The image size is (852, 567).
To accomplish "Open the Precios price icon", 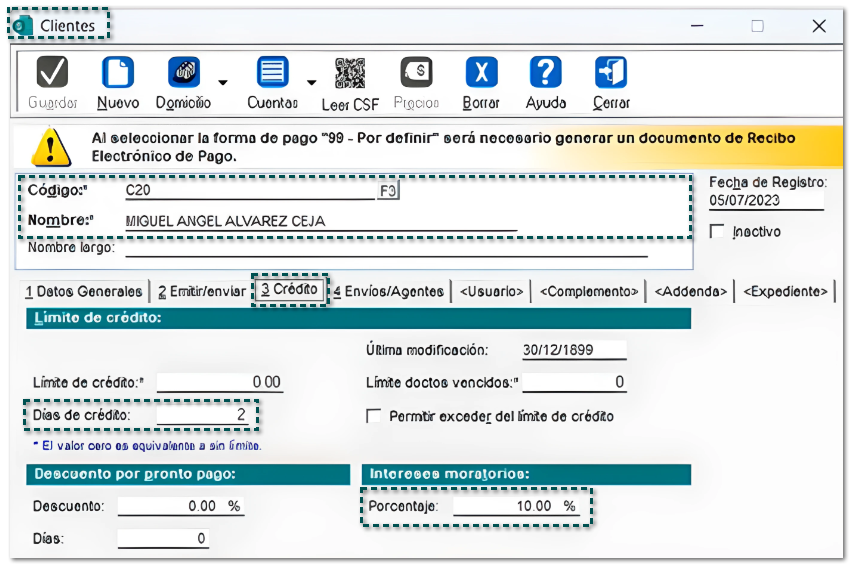I will point(416,72).
